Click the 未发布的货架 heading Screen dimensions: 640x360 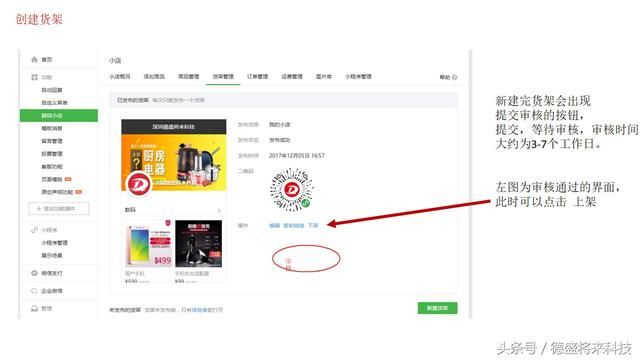point(125,310)
